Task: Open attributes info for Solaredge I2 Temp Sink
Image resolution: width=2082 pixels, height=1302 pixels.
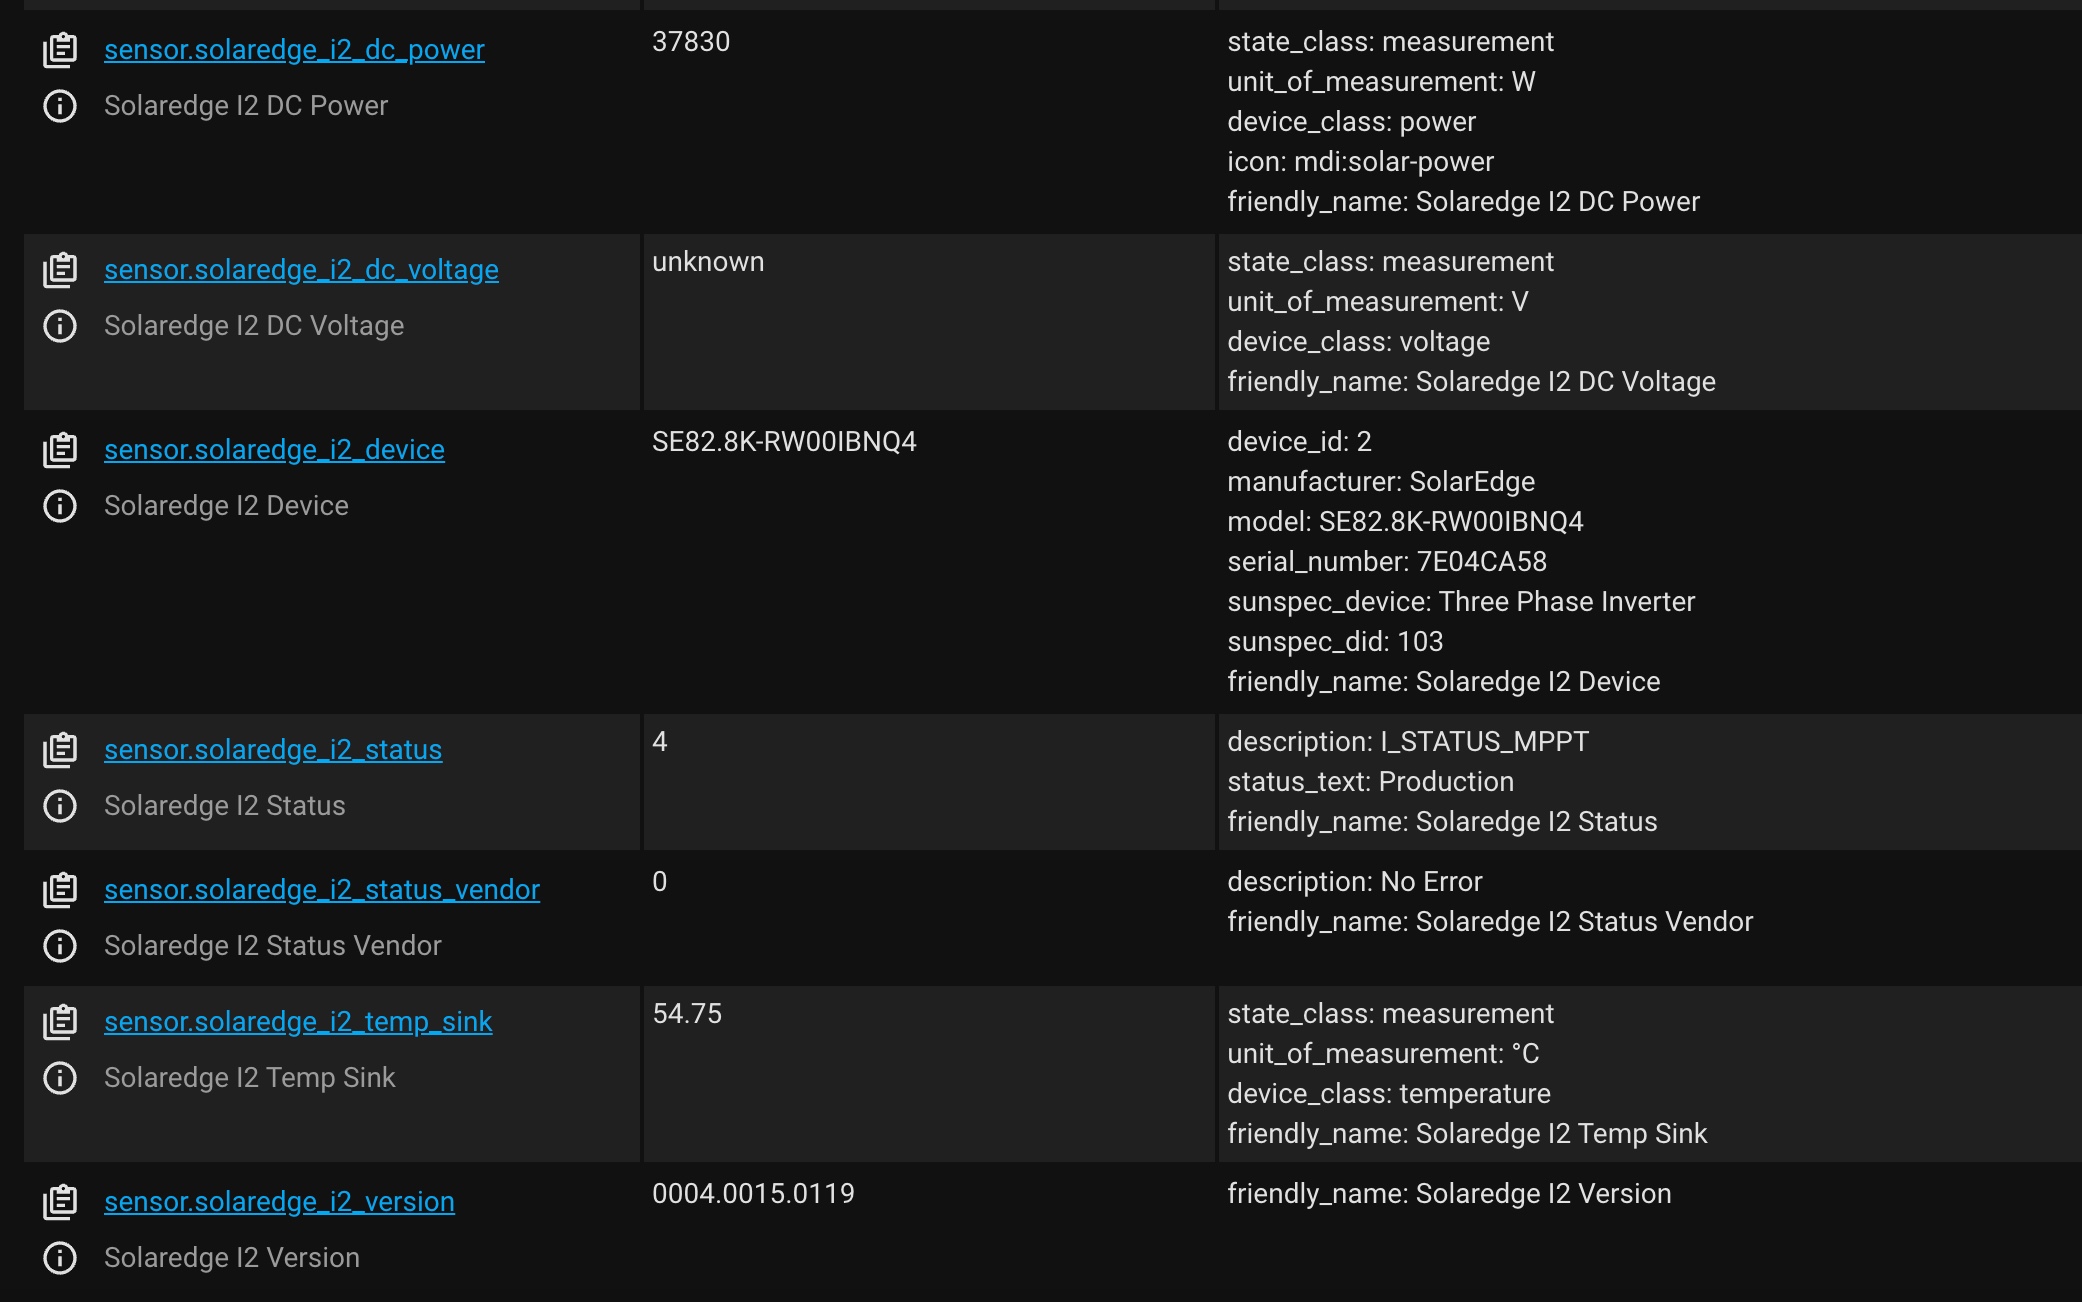Action: coord(61,1078)
